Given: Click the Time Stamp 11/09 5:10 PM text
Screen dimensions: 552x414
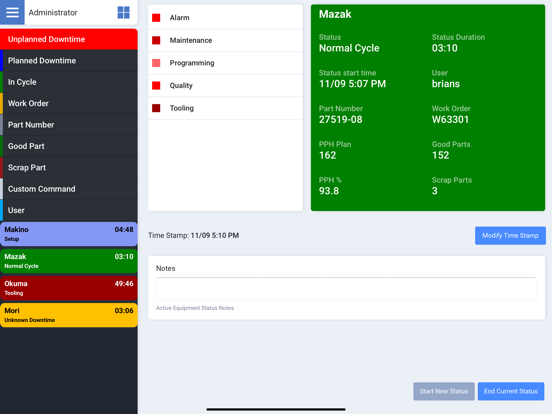Looking at the screenshot, I should 194,236.
